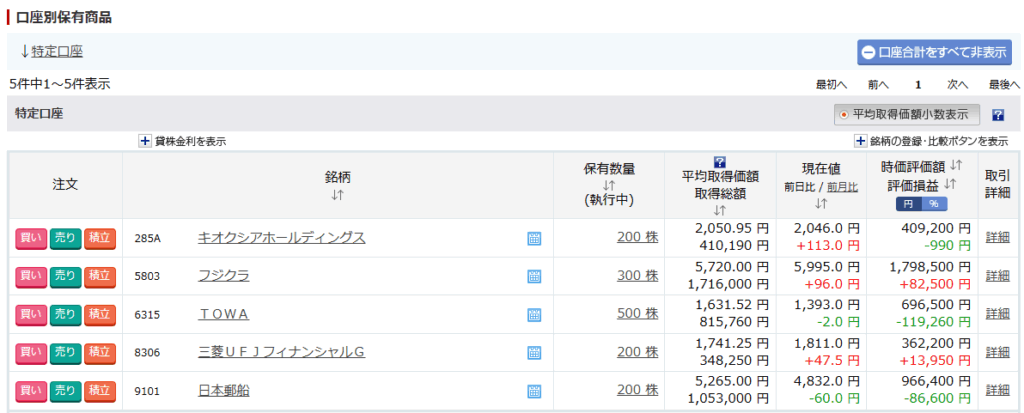
Task: Switch profit display to 円
Action: click(x=908, y=204)
